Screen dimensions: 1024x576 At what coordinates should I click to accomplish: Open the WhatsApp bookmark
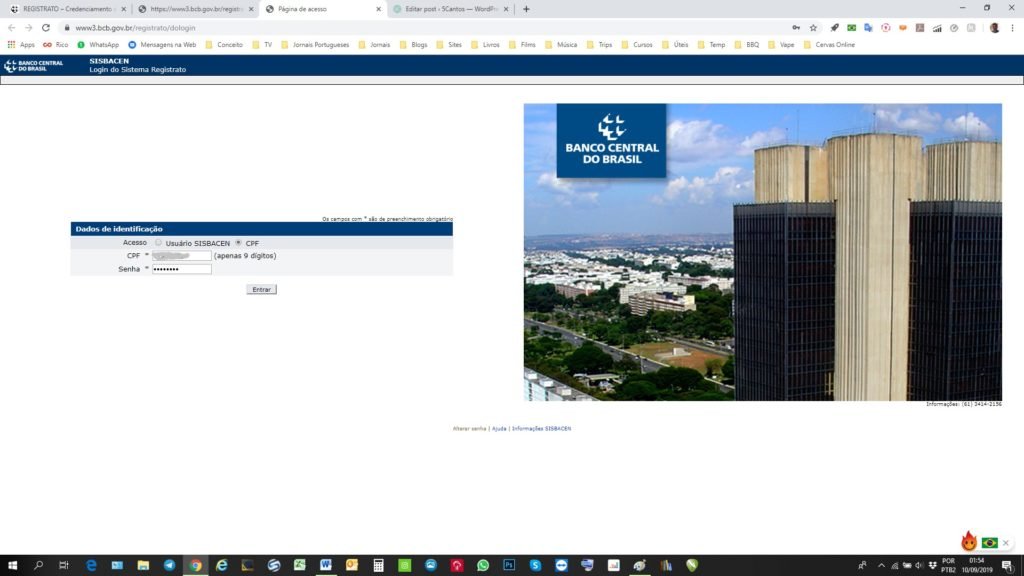(x=98, y=44)
